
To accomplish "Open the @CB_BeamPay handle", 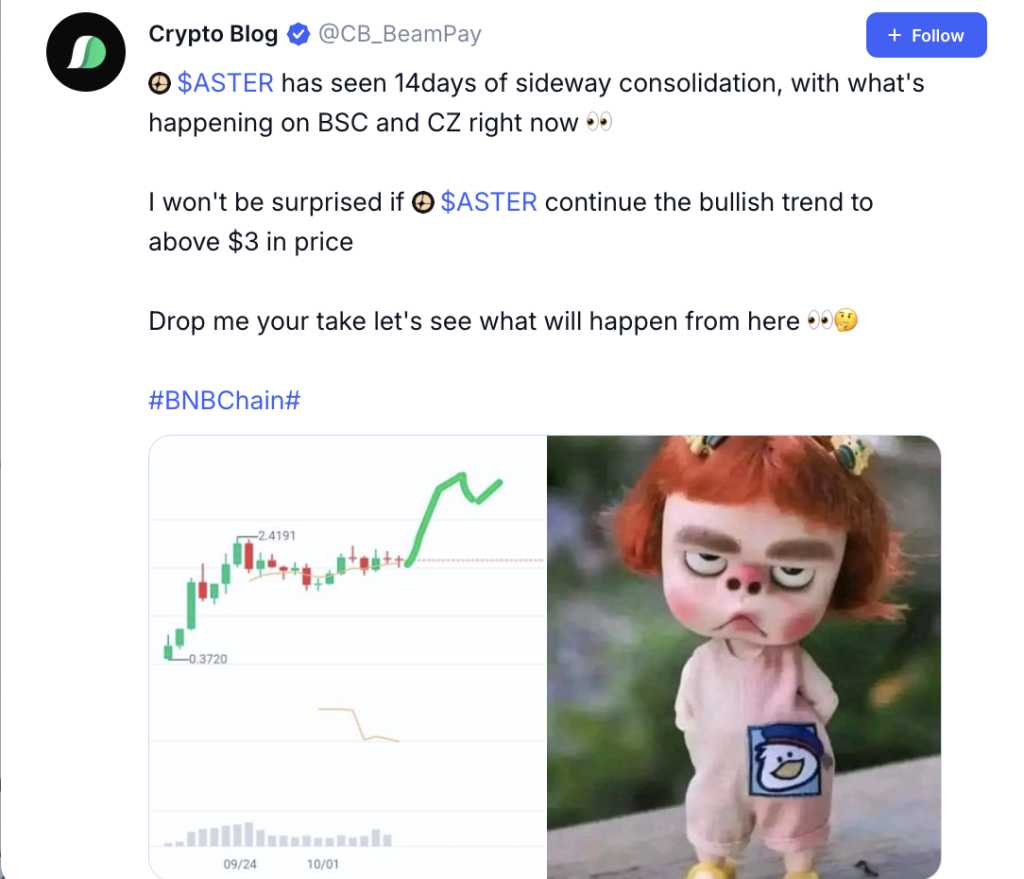I will [x=400, y=34].
